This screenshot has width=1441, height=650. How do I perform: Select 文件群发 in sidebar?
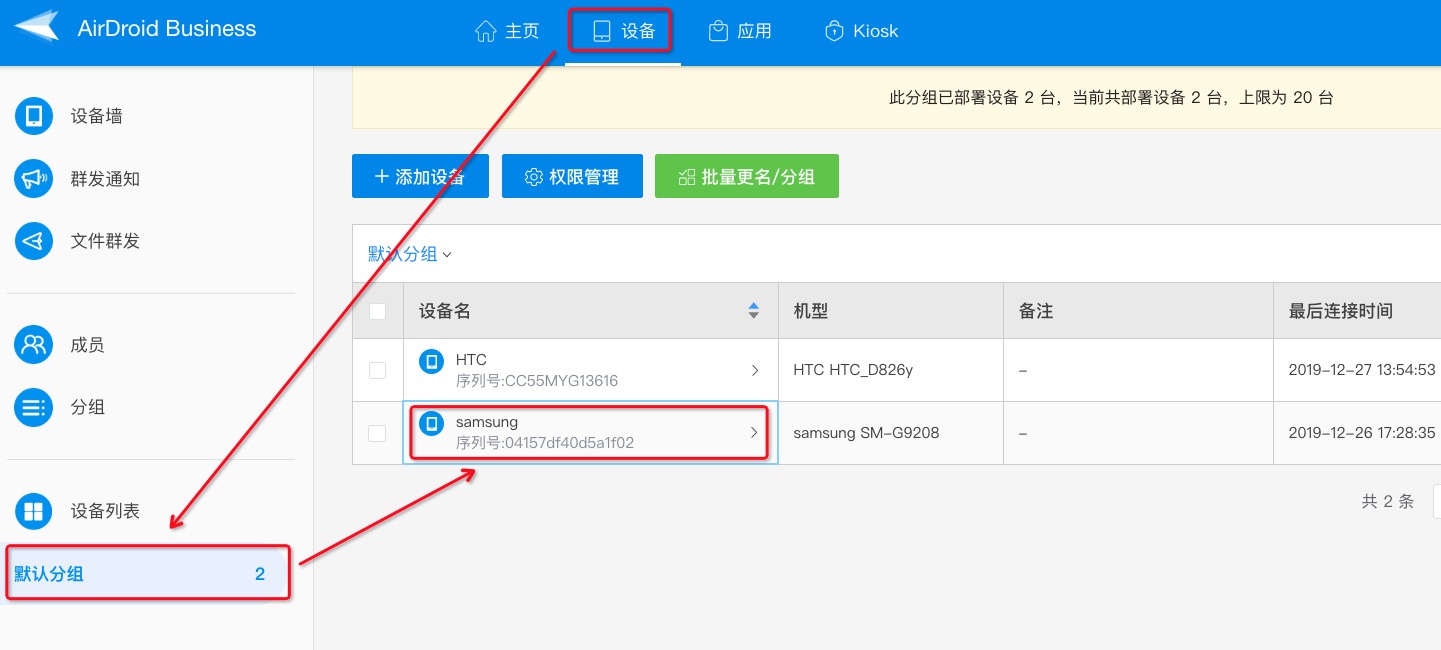pyautogui.click(x=105, y=241)
